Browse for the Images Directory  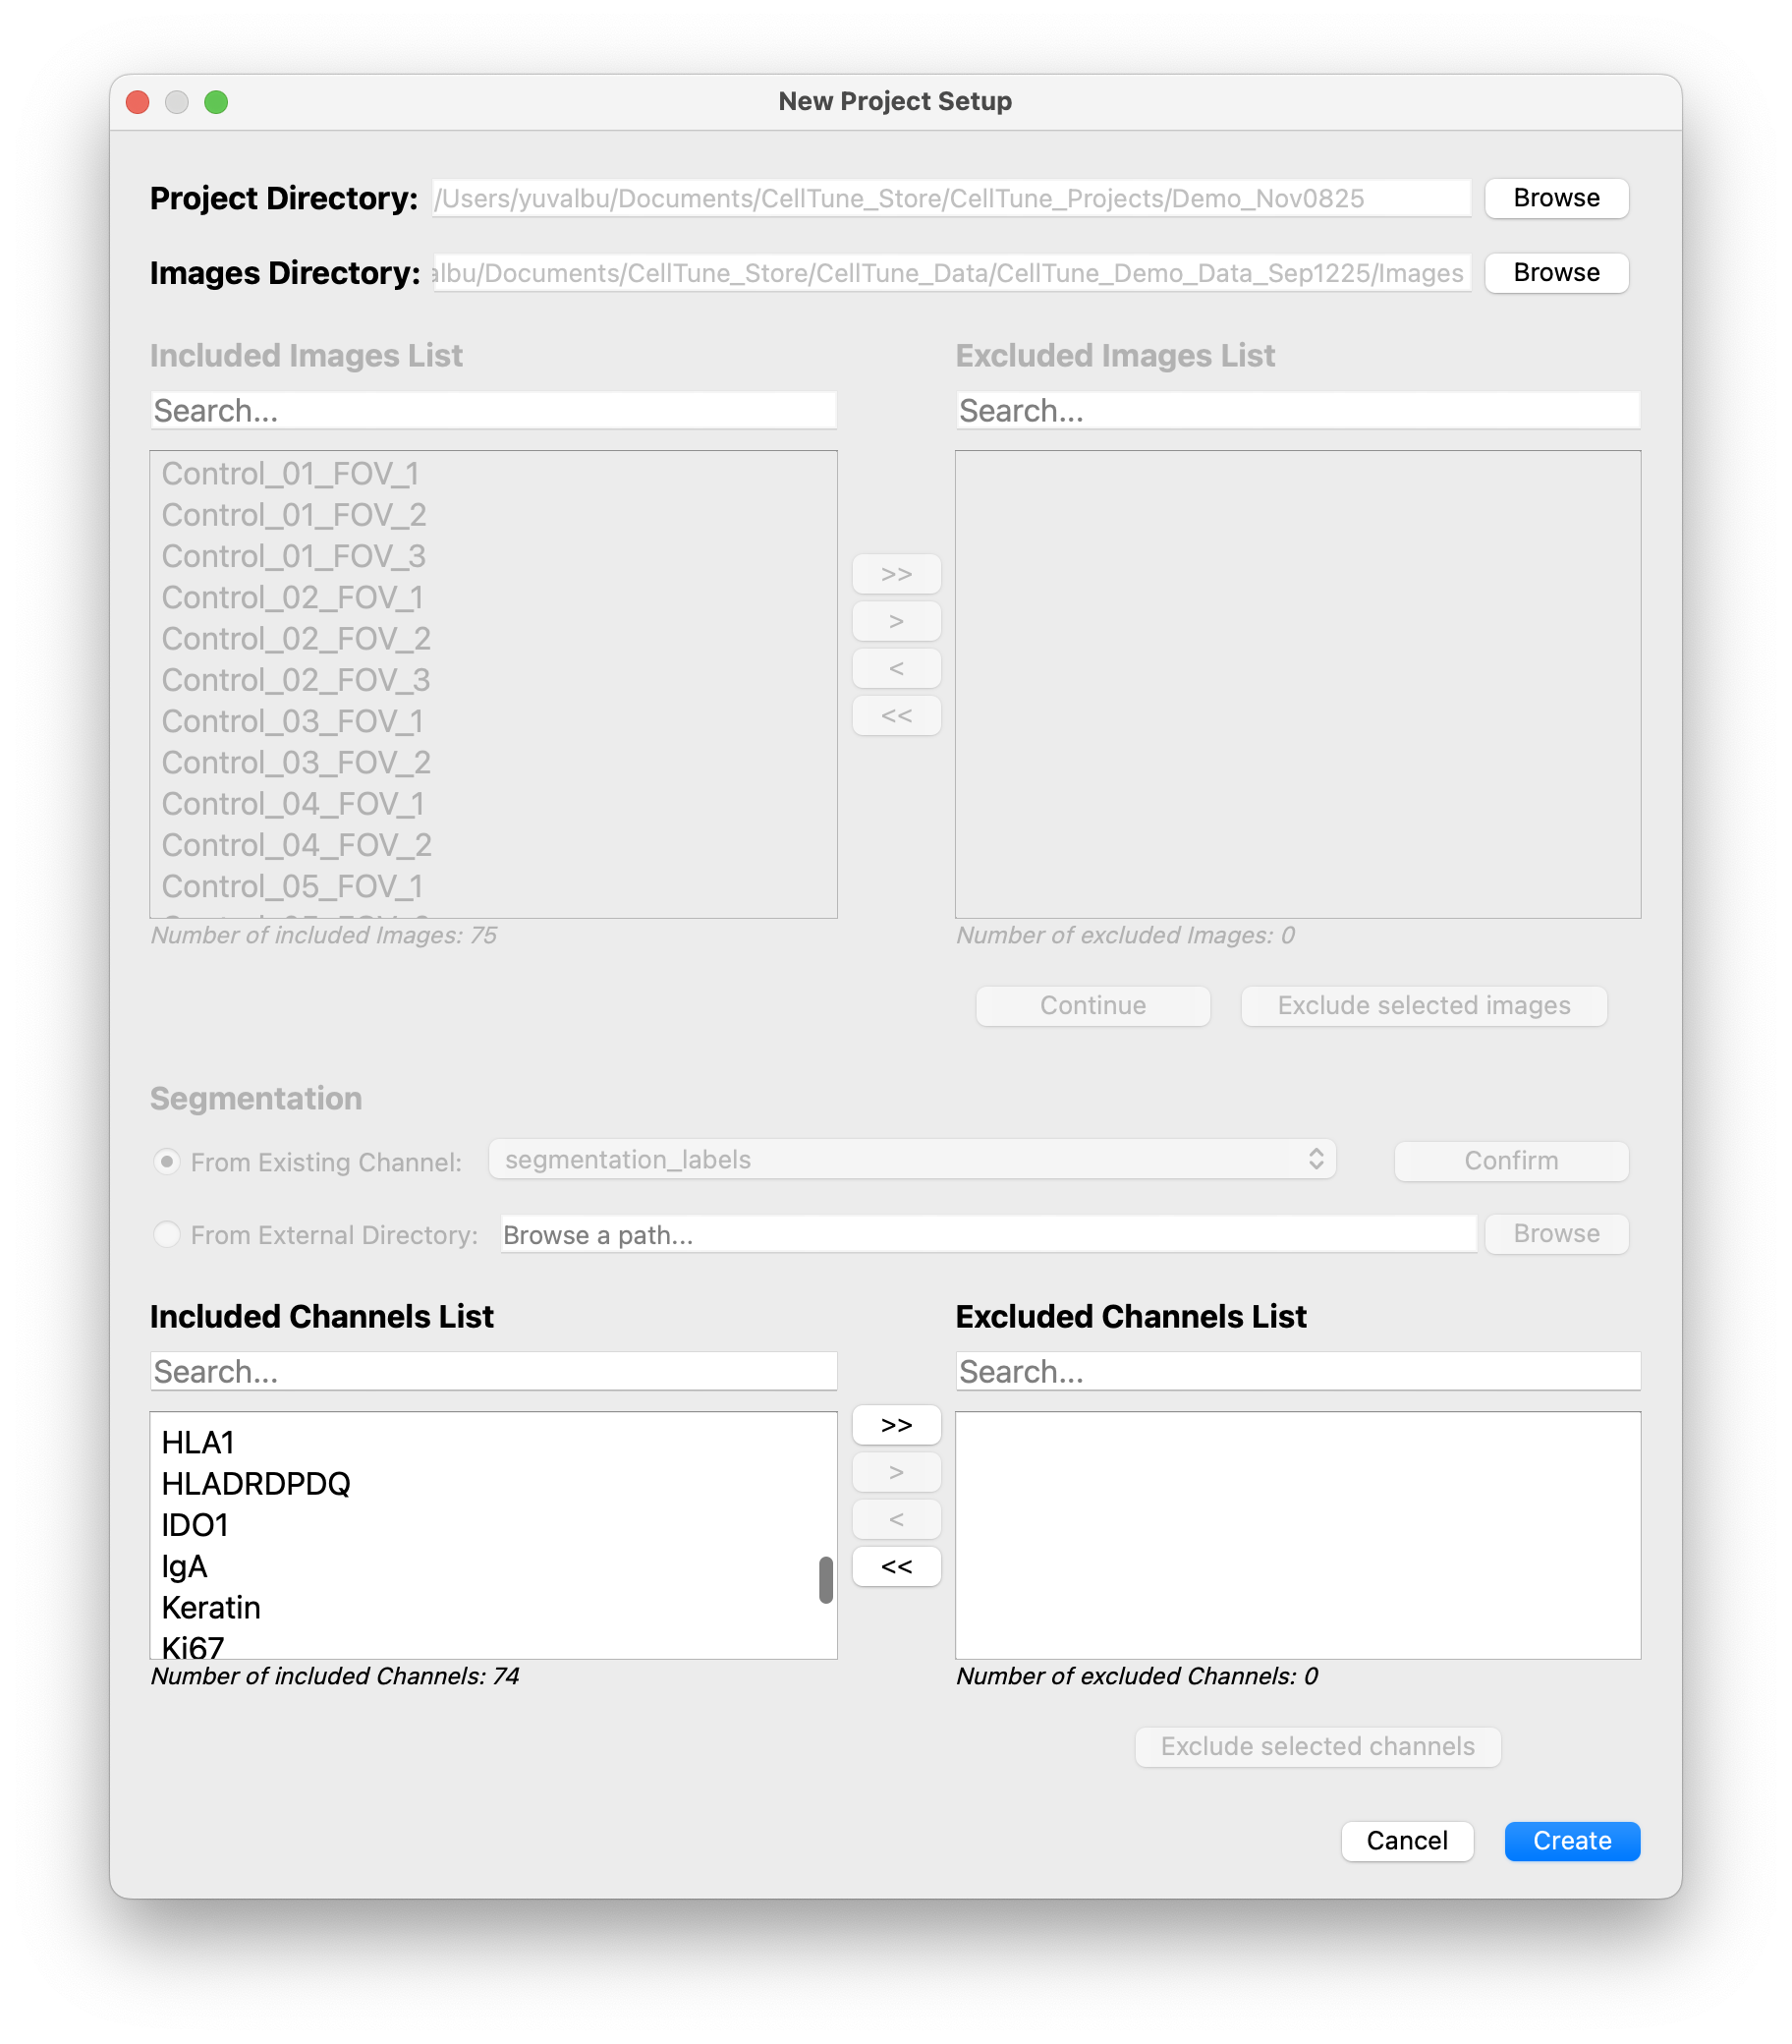click(x=1556, y=272)
